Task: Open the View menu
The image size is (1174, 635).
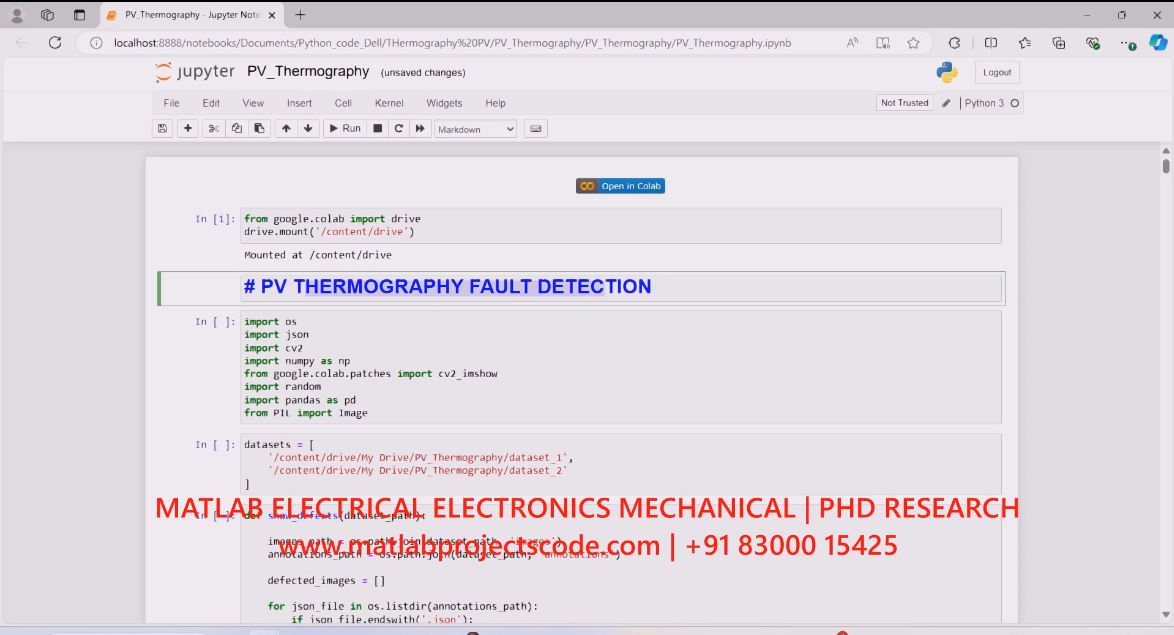Action: [x=253, y=103]
